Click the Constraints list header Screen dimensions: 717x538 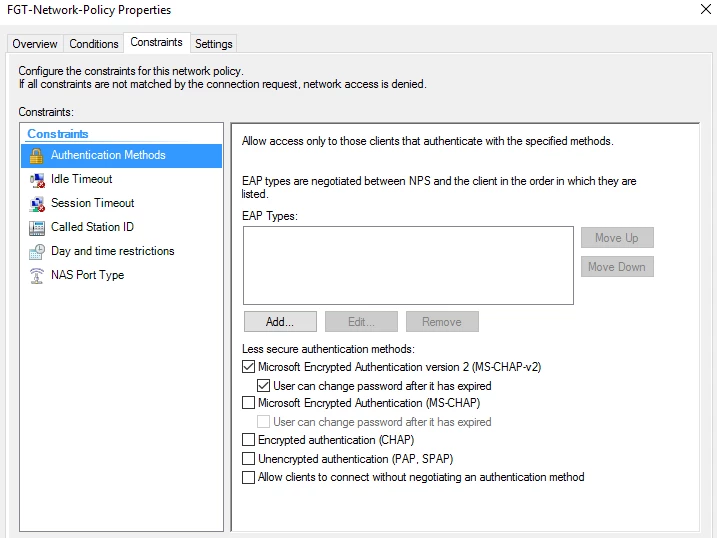[x=58, y=134]
